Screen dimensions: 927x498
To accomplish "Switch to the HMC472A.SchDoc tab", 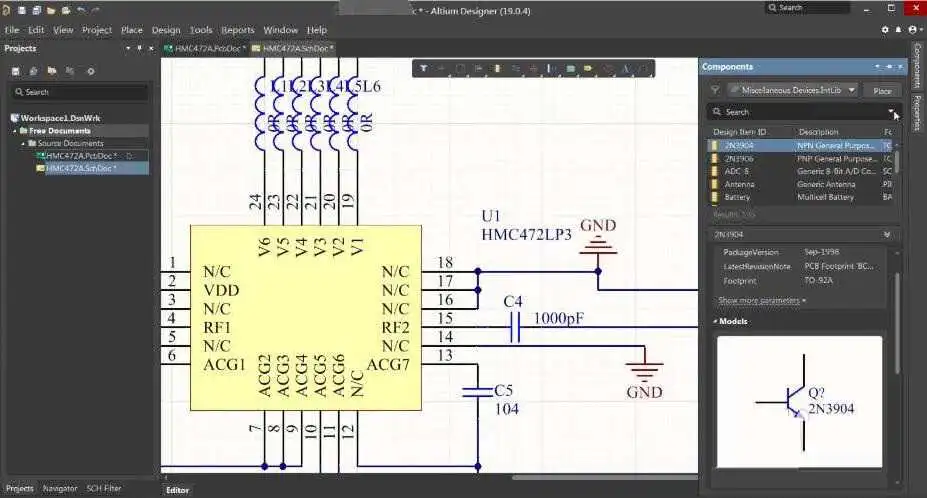I will click(293, 48).
